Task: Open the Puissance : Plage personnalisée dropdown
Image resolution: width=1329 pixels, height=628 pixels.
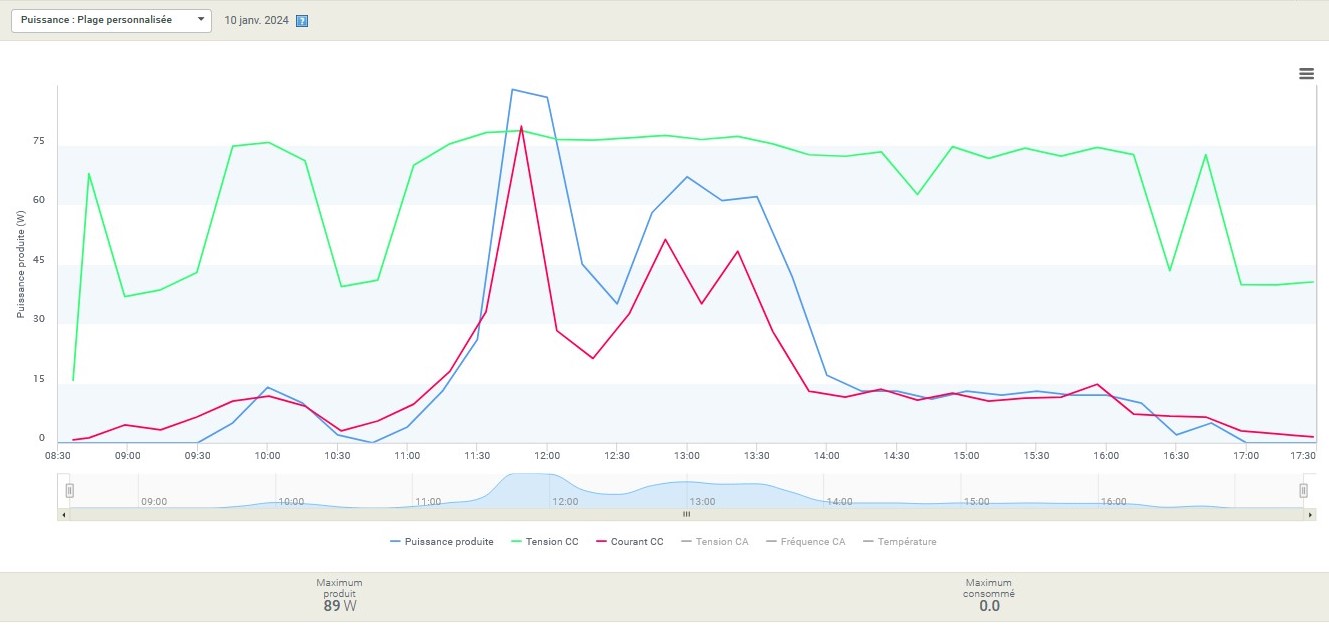Action: point(111,20)
